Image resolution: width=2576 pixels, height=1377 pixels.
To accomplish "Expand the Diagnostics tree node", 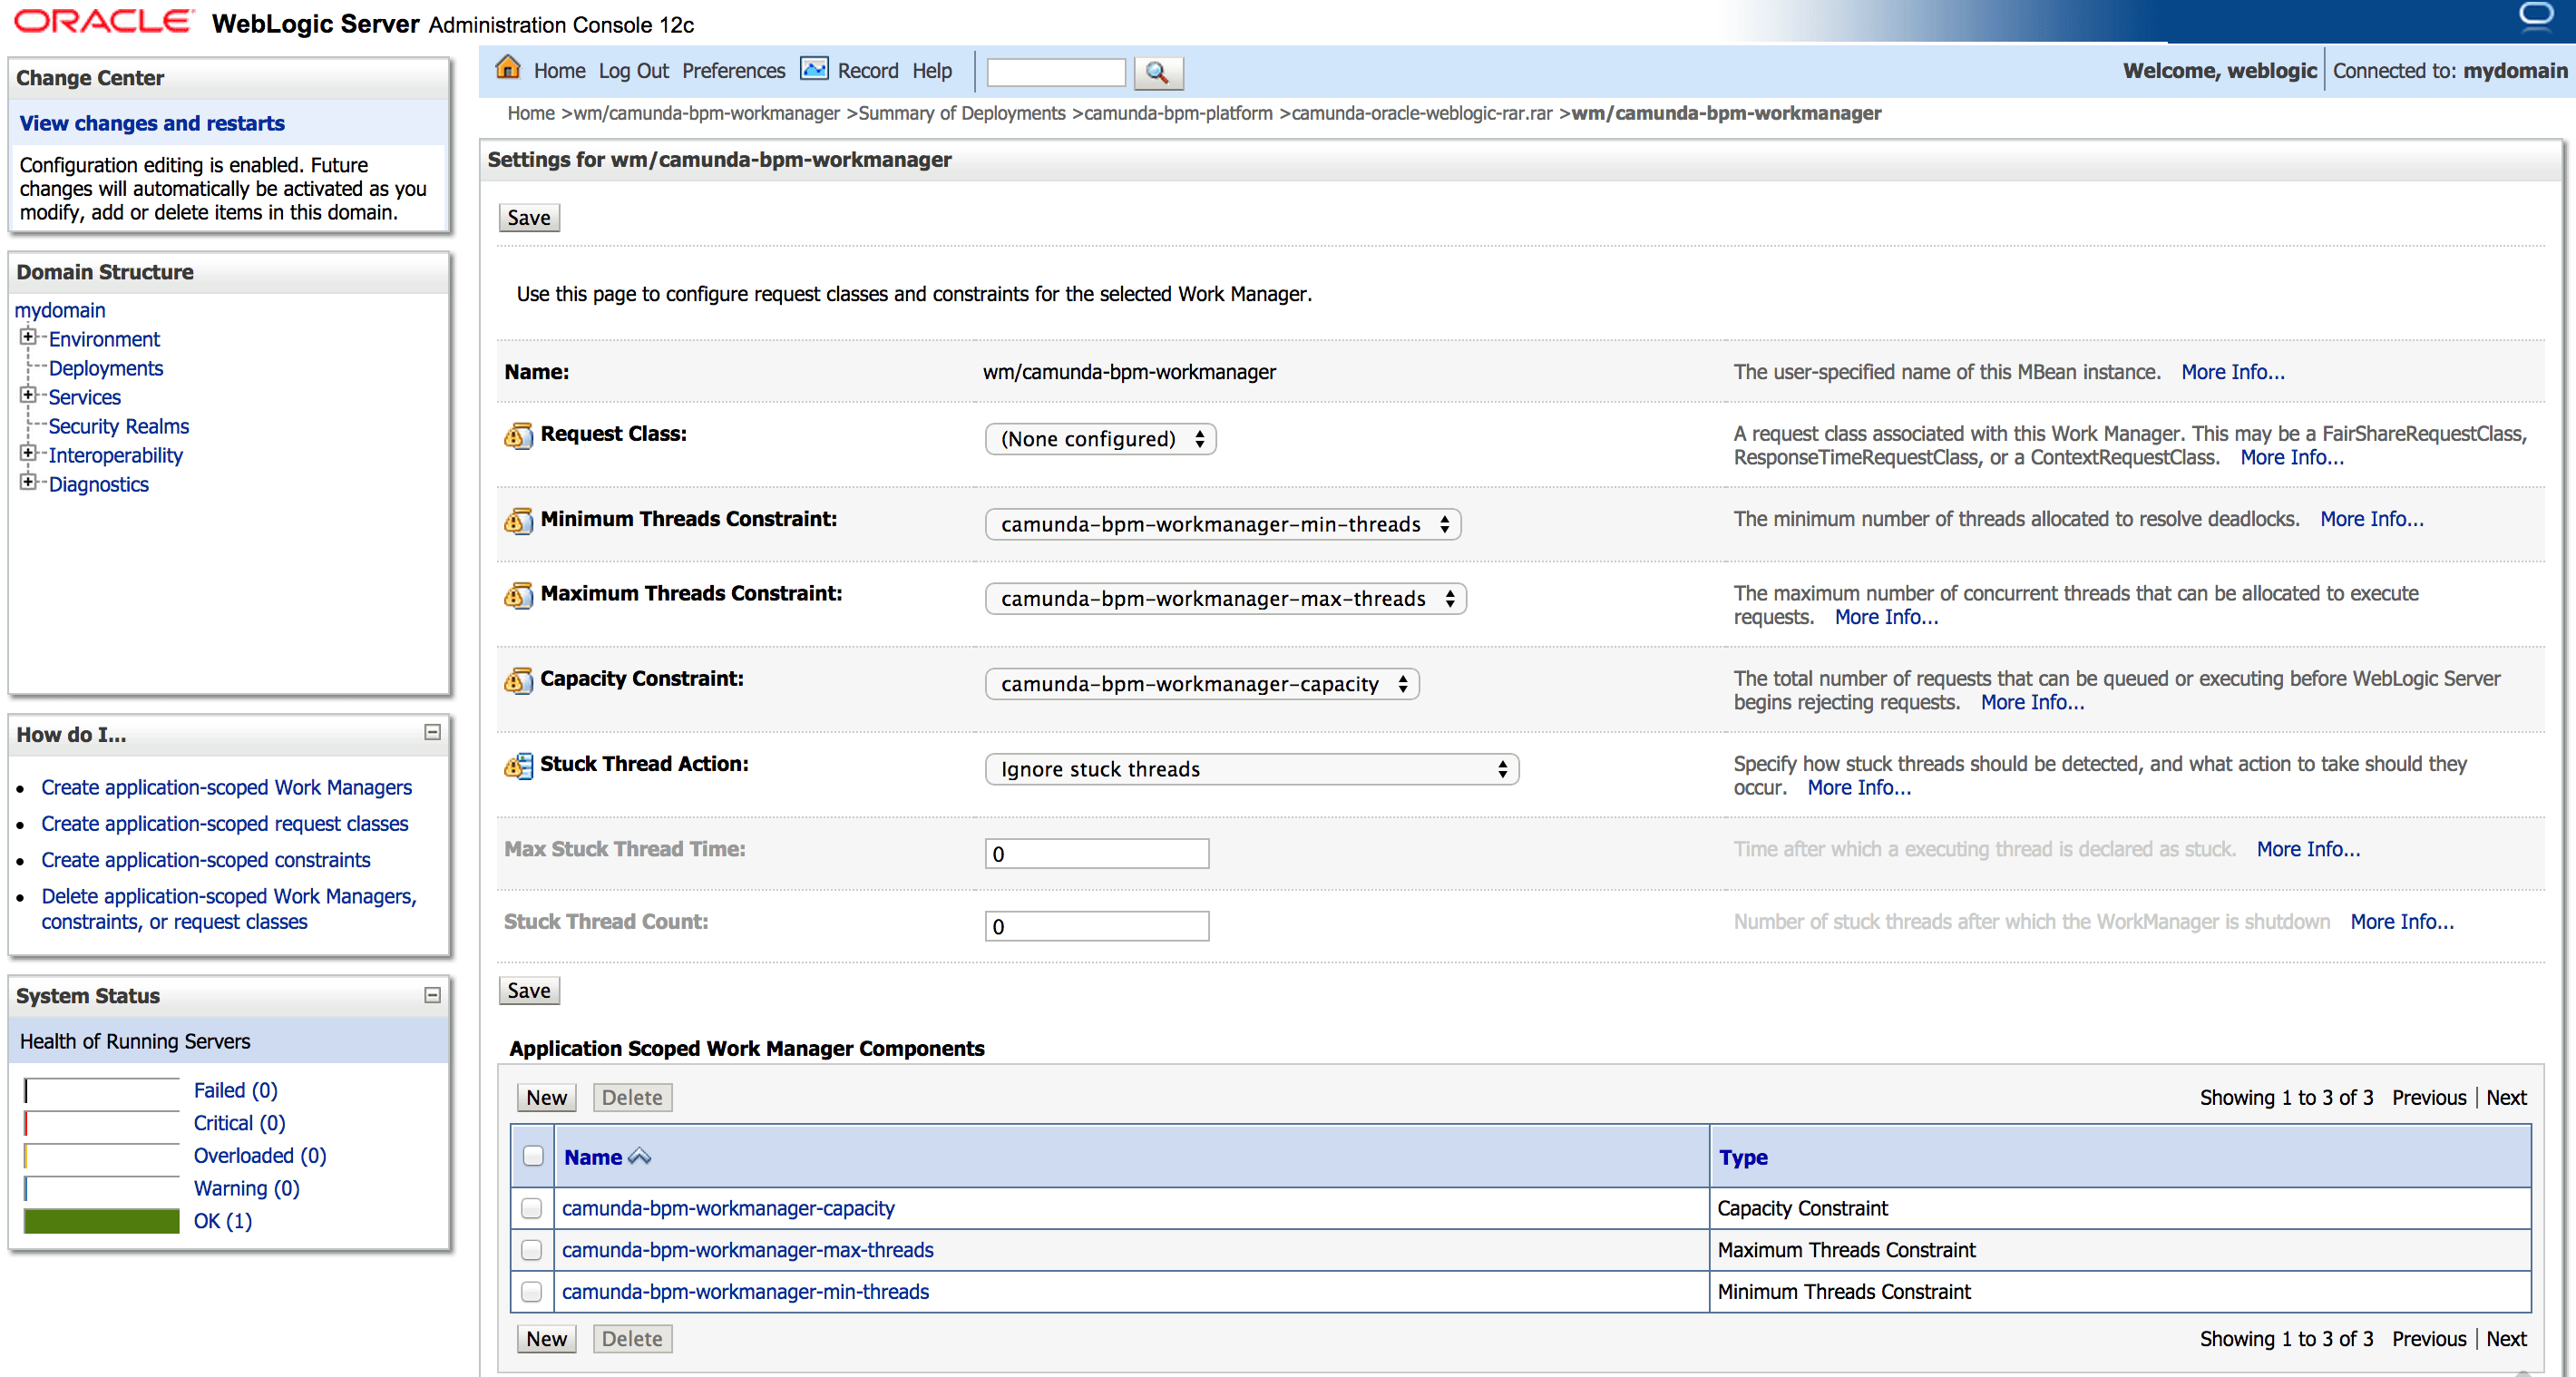I will point(28,482).
